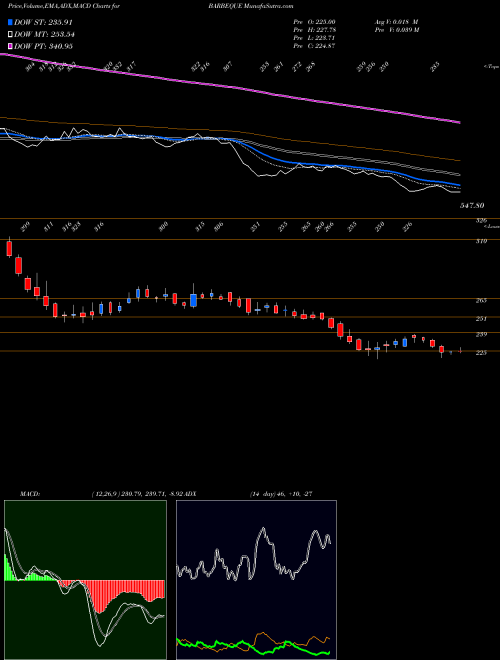Click the '<Lows' marker label

click(492, 226)
